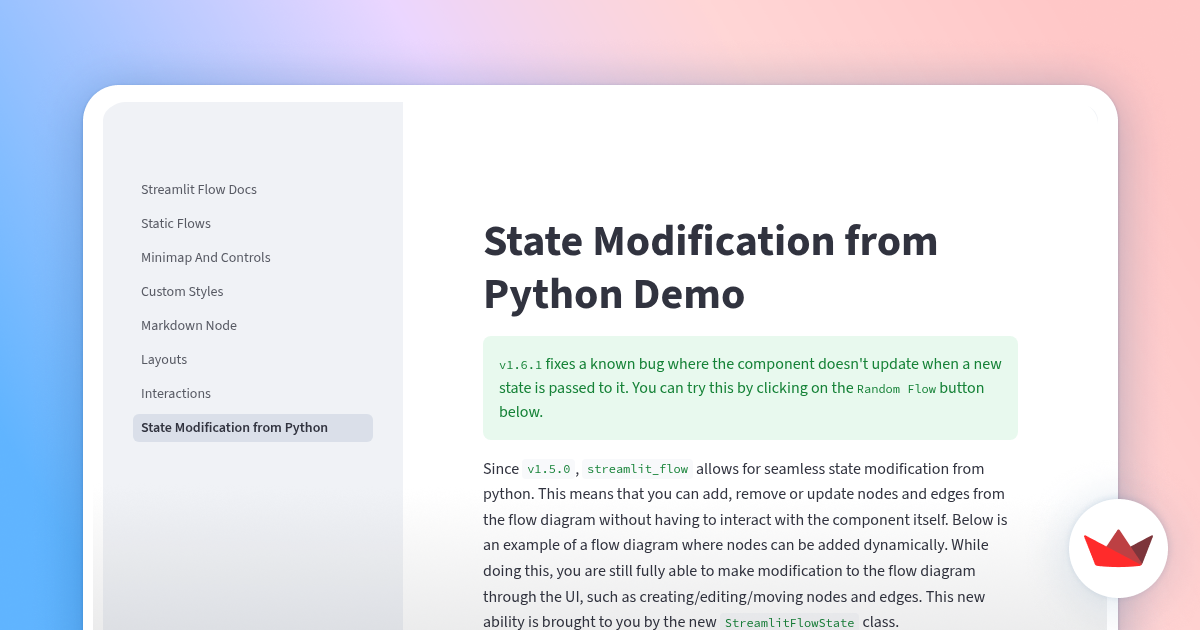This screenshot has height=630, width=1200.
Task: Click the streamlit_flow inline code label
Action: [638, 469]
